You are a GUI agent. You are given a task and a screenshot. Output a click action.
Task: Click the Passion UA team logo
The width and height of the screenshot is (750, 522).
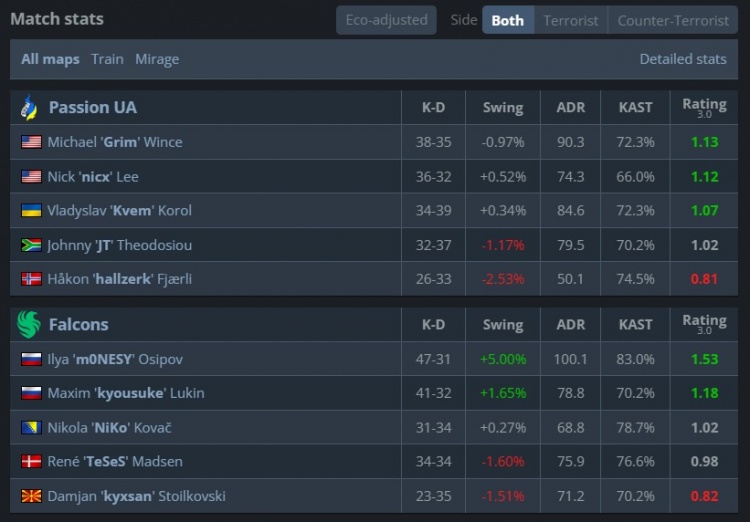[30, 107]
